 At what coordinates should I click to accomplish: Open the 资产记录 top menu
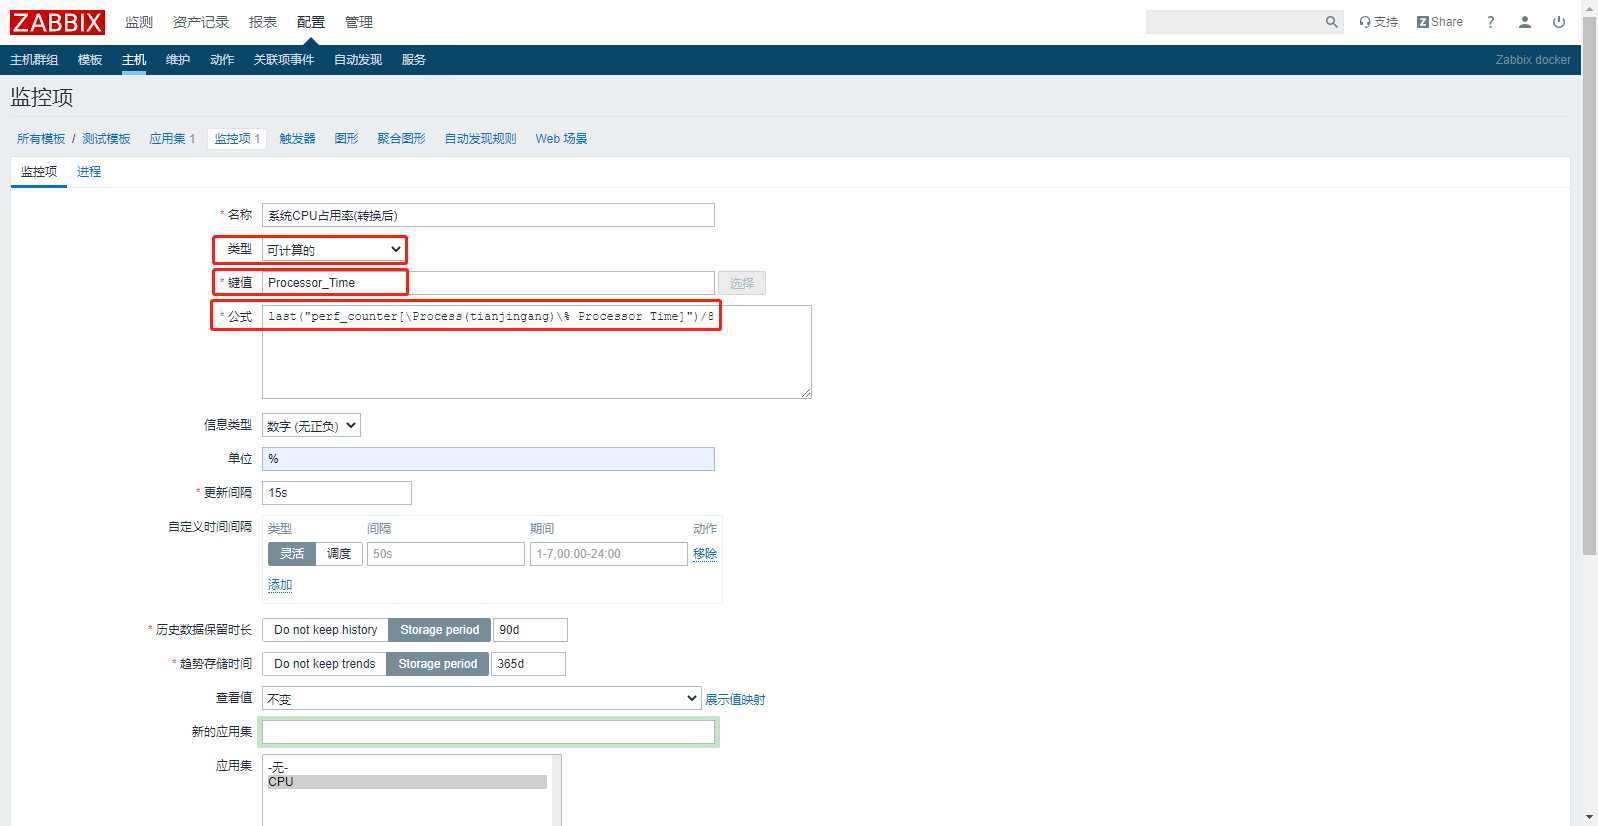tap(201, 22)
